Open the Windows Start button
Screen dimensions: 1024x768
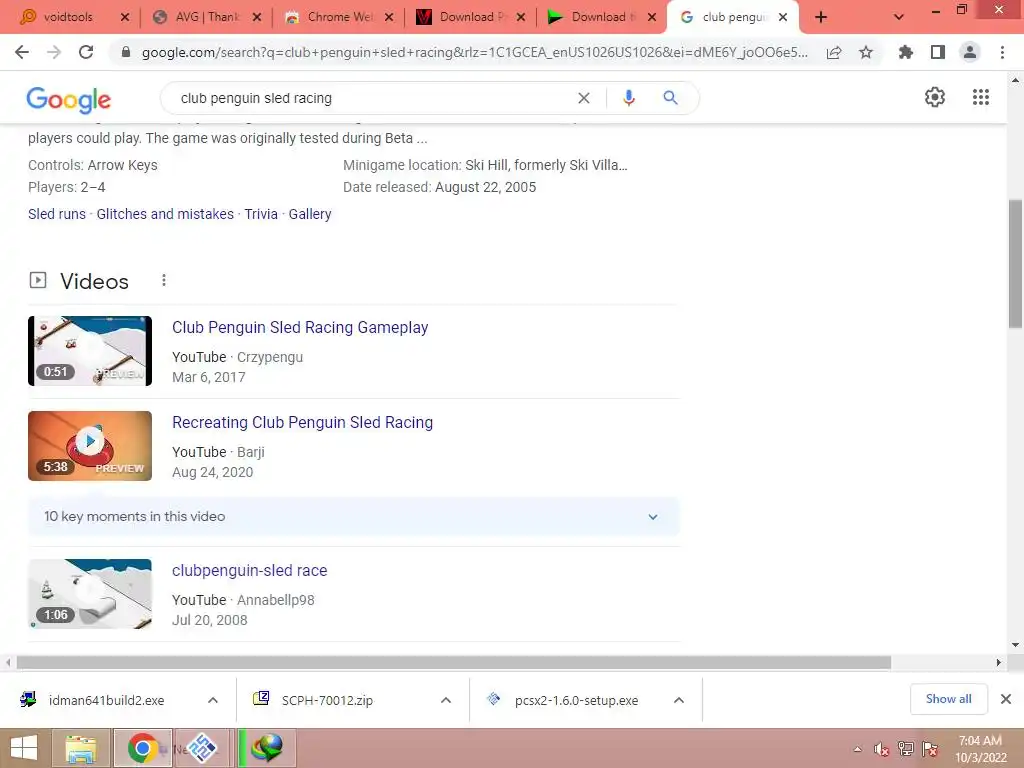[x=24, y=748]
